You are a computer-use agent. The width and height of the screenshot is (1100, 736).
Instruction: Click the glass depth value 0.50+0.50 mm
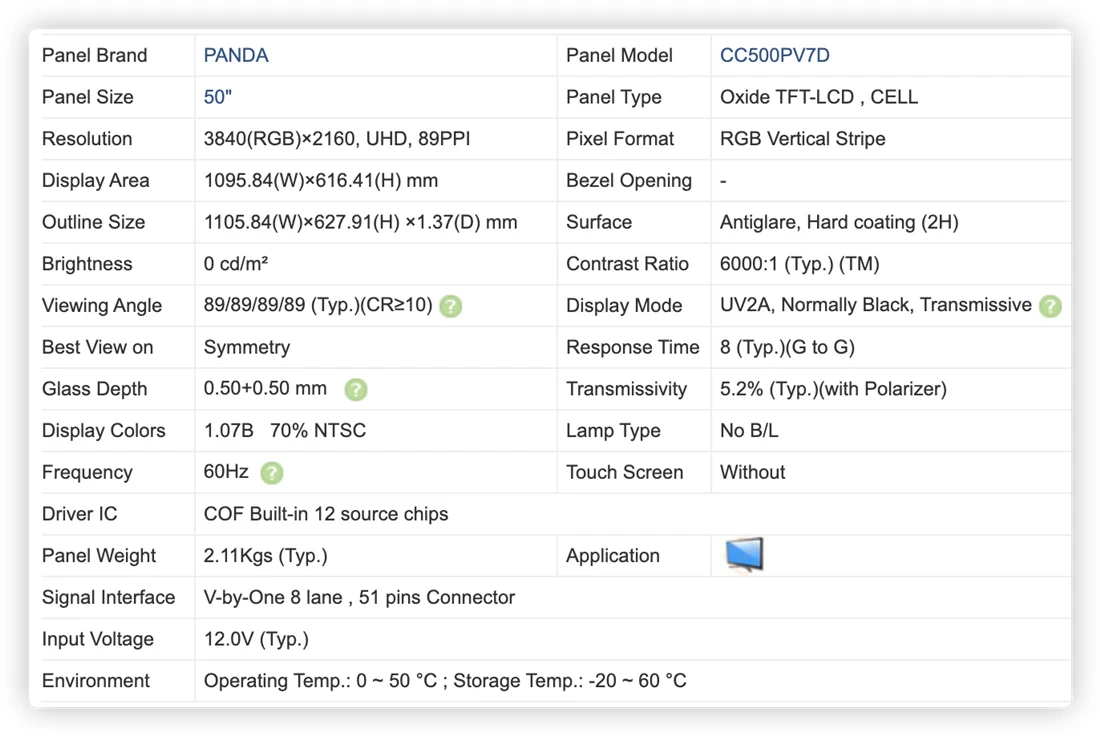[265, 389]
